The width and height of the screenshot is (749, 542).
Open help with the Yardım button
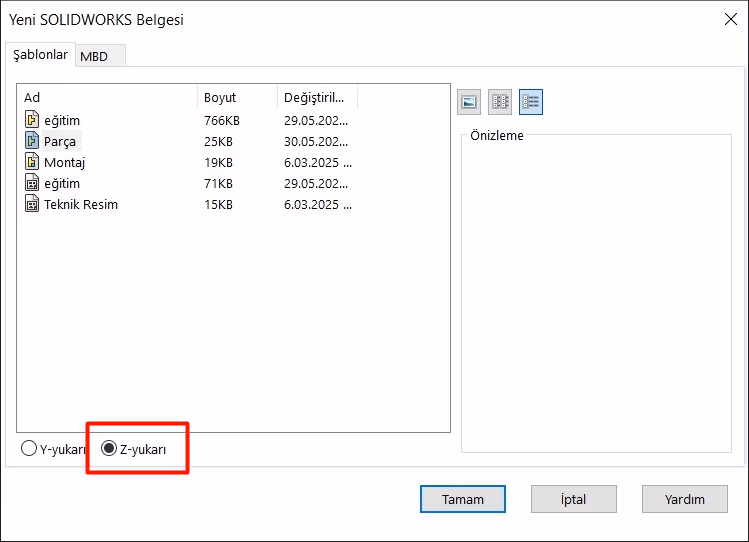point(685,499)
